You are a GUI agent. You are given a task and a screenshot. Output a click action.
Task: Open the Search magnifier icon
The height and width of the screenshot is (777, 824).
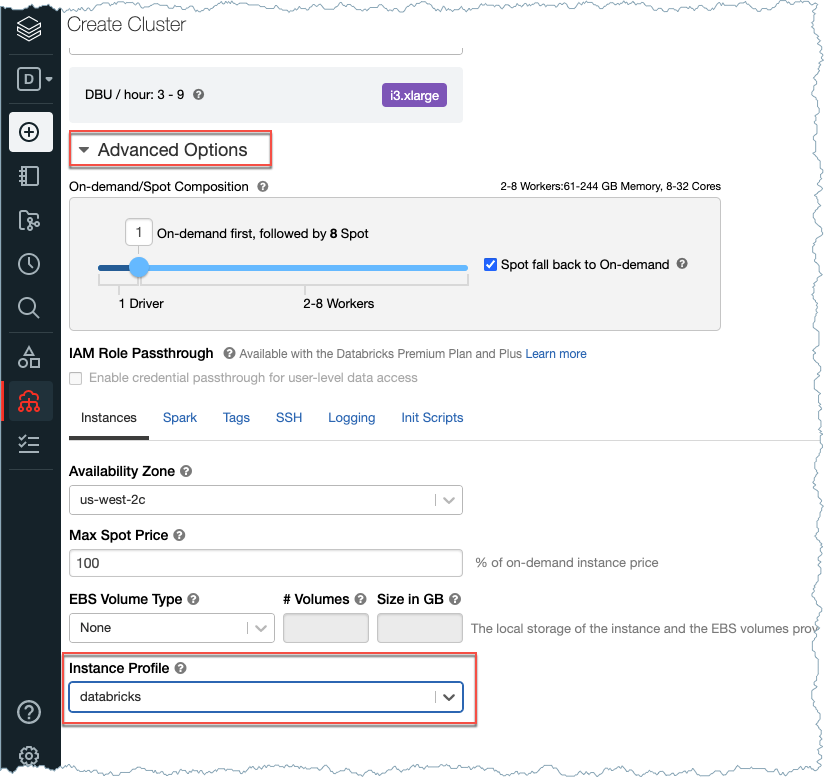tap(29, 308)
